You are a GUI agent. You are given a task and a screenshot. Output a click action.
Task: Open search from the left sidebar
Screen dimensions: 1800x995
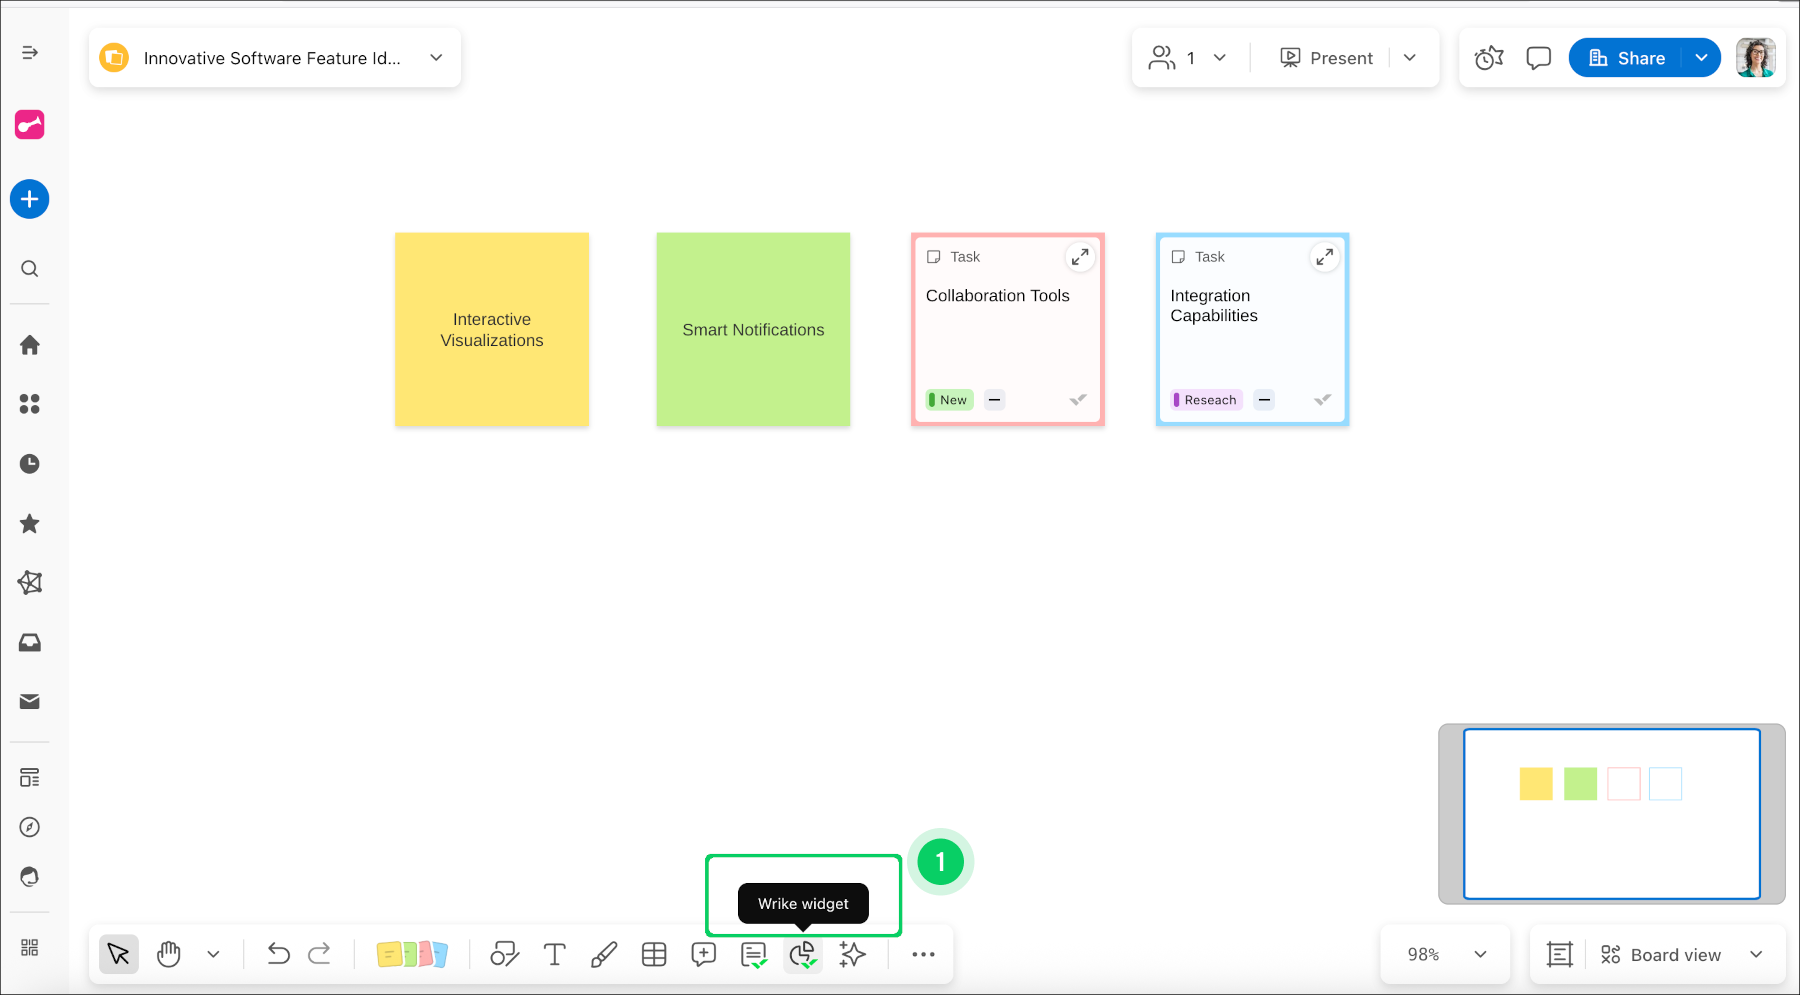[30, 268]
